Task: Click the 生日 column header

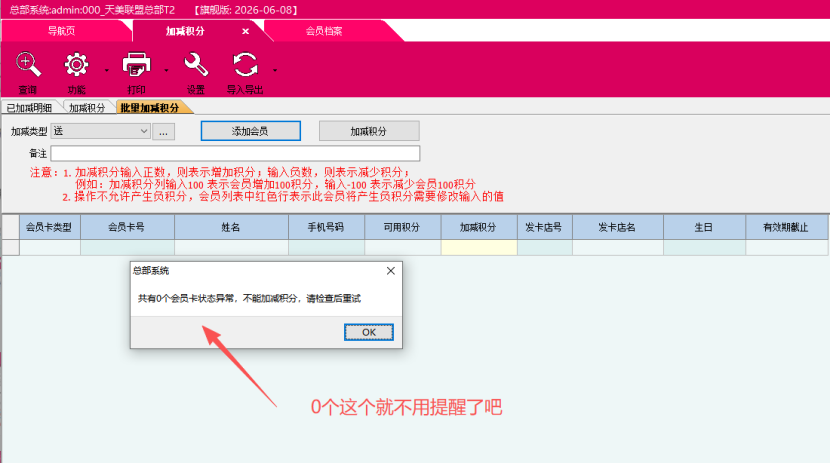Action: coord(704,227)
